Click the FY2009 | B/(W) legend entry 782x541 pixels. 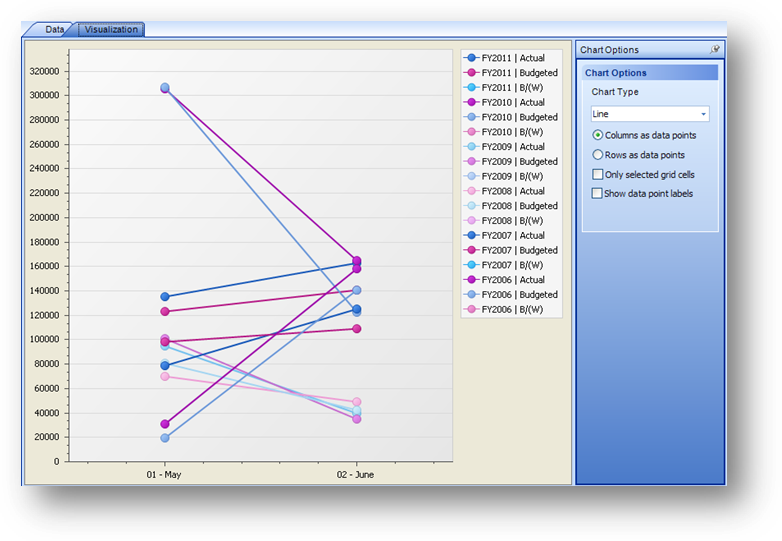click(x=504, y=176)
